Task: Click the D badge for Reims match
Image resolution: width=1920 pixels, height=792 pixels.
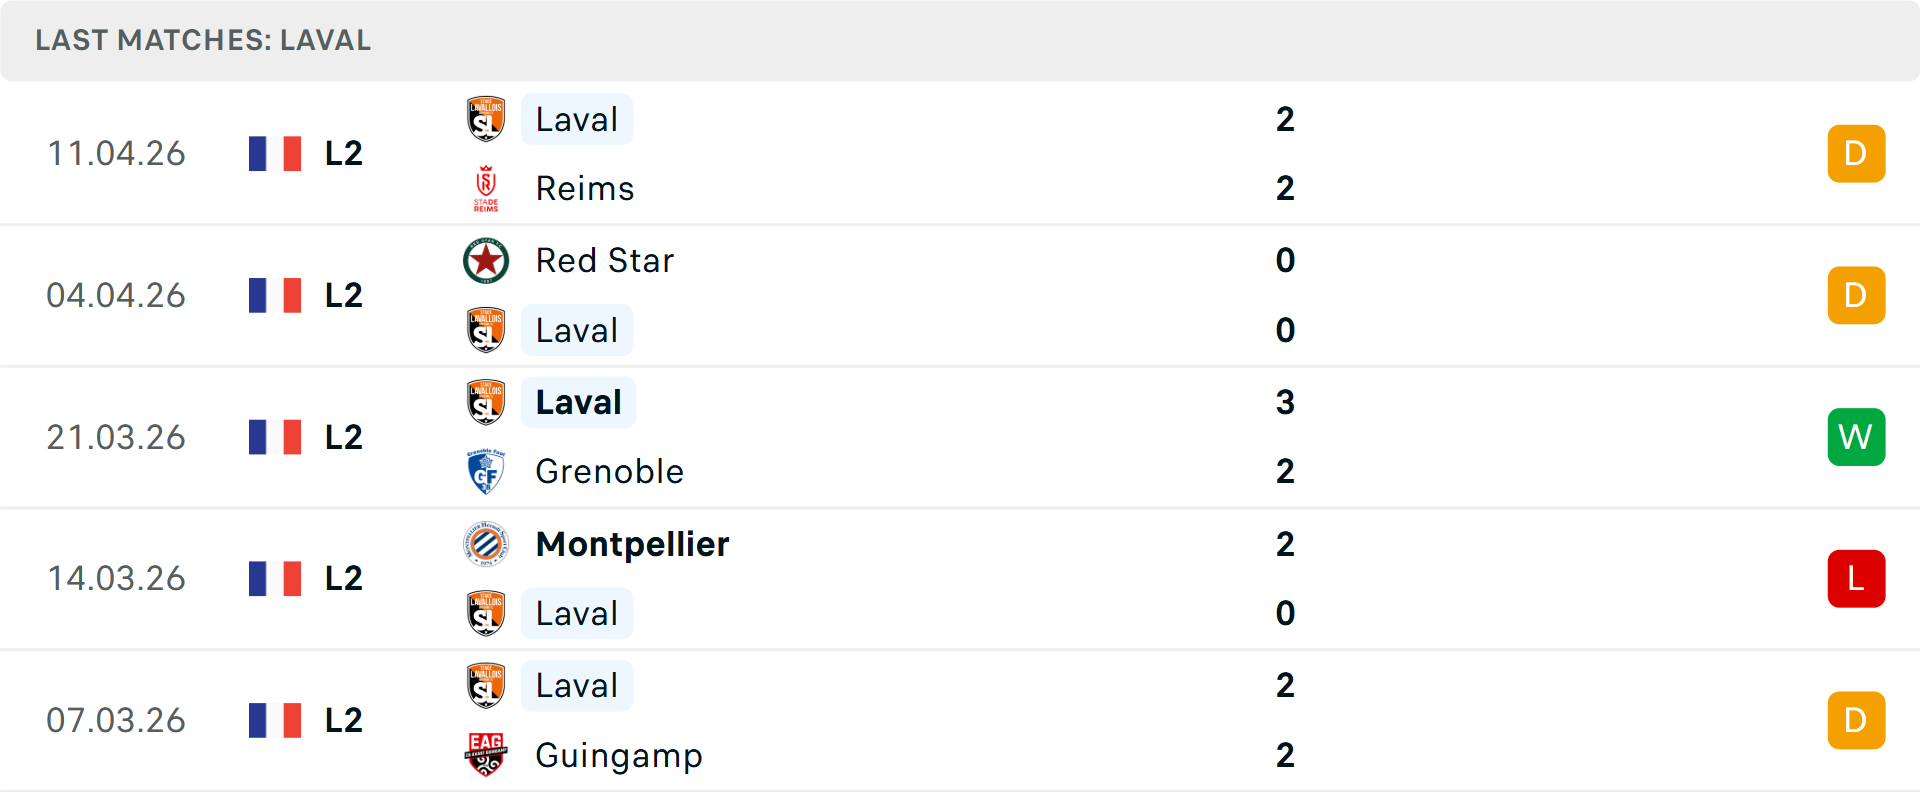Action: pyautogui.click(x=1856, y=154)
